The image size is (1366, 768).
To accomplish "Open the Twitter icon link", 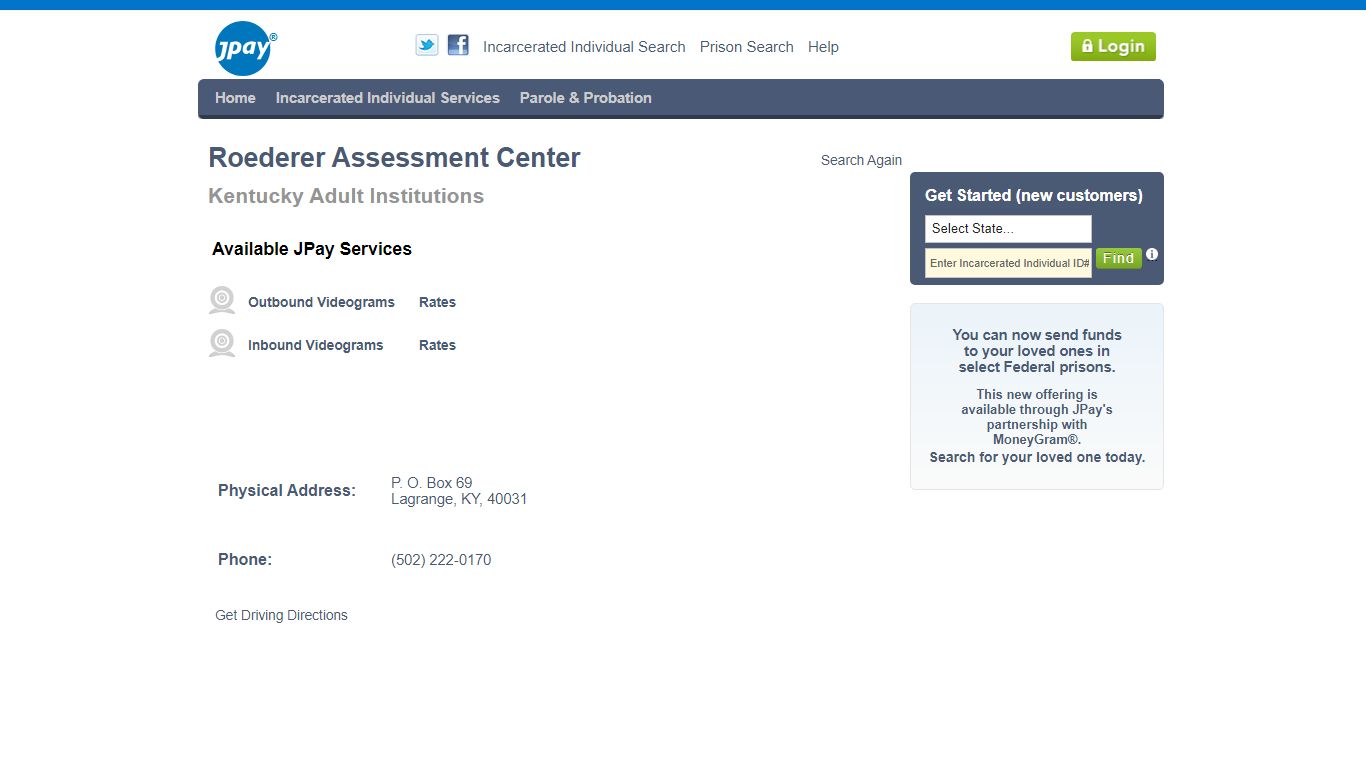I will tap(427, 45).
